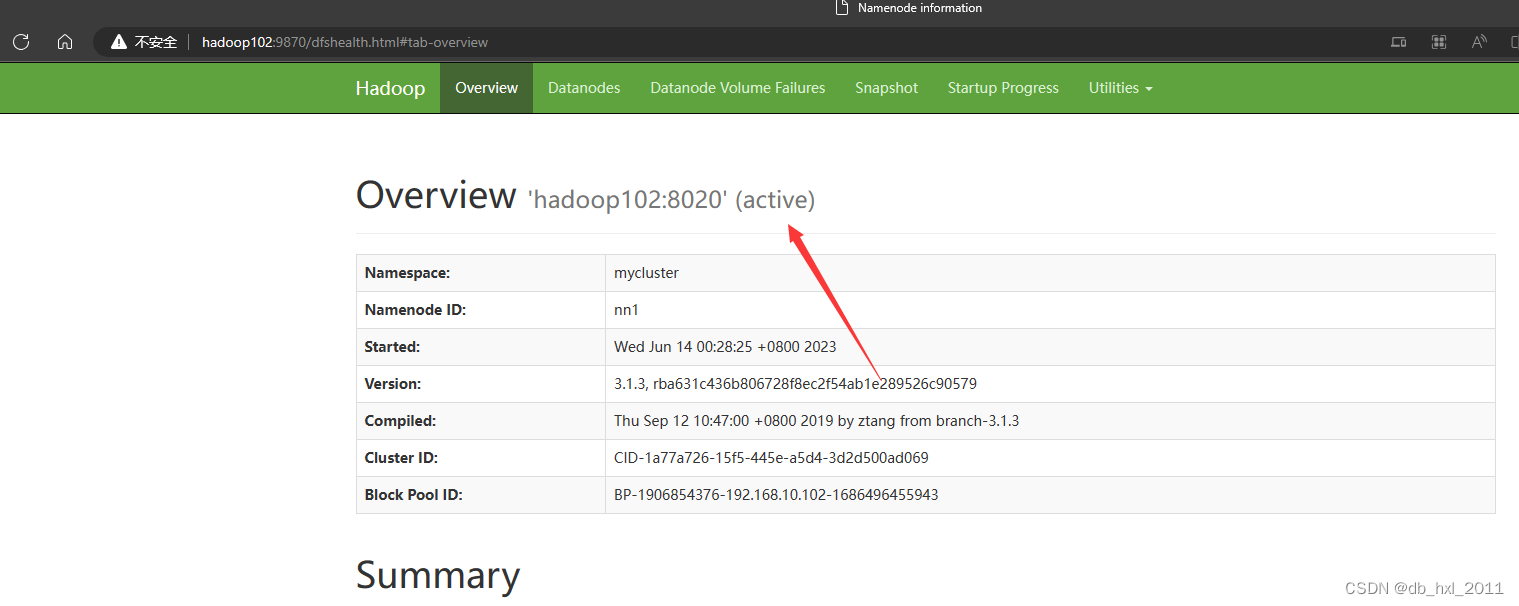Click the Block Pool ID value cell

(x=776, y=494)
